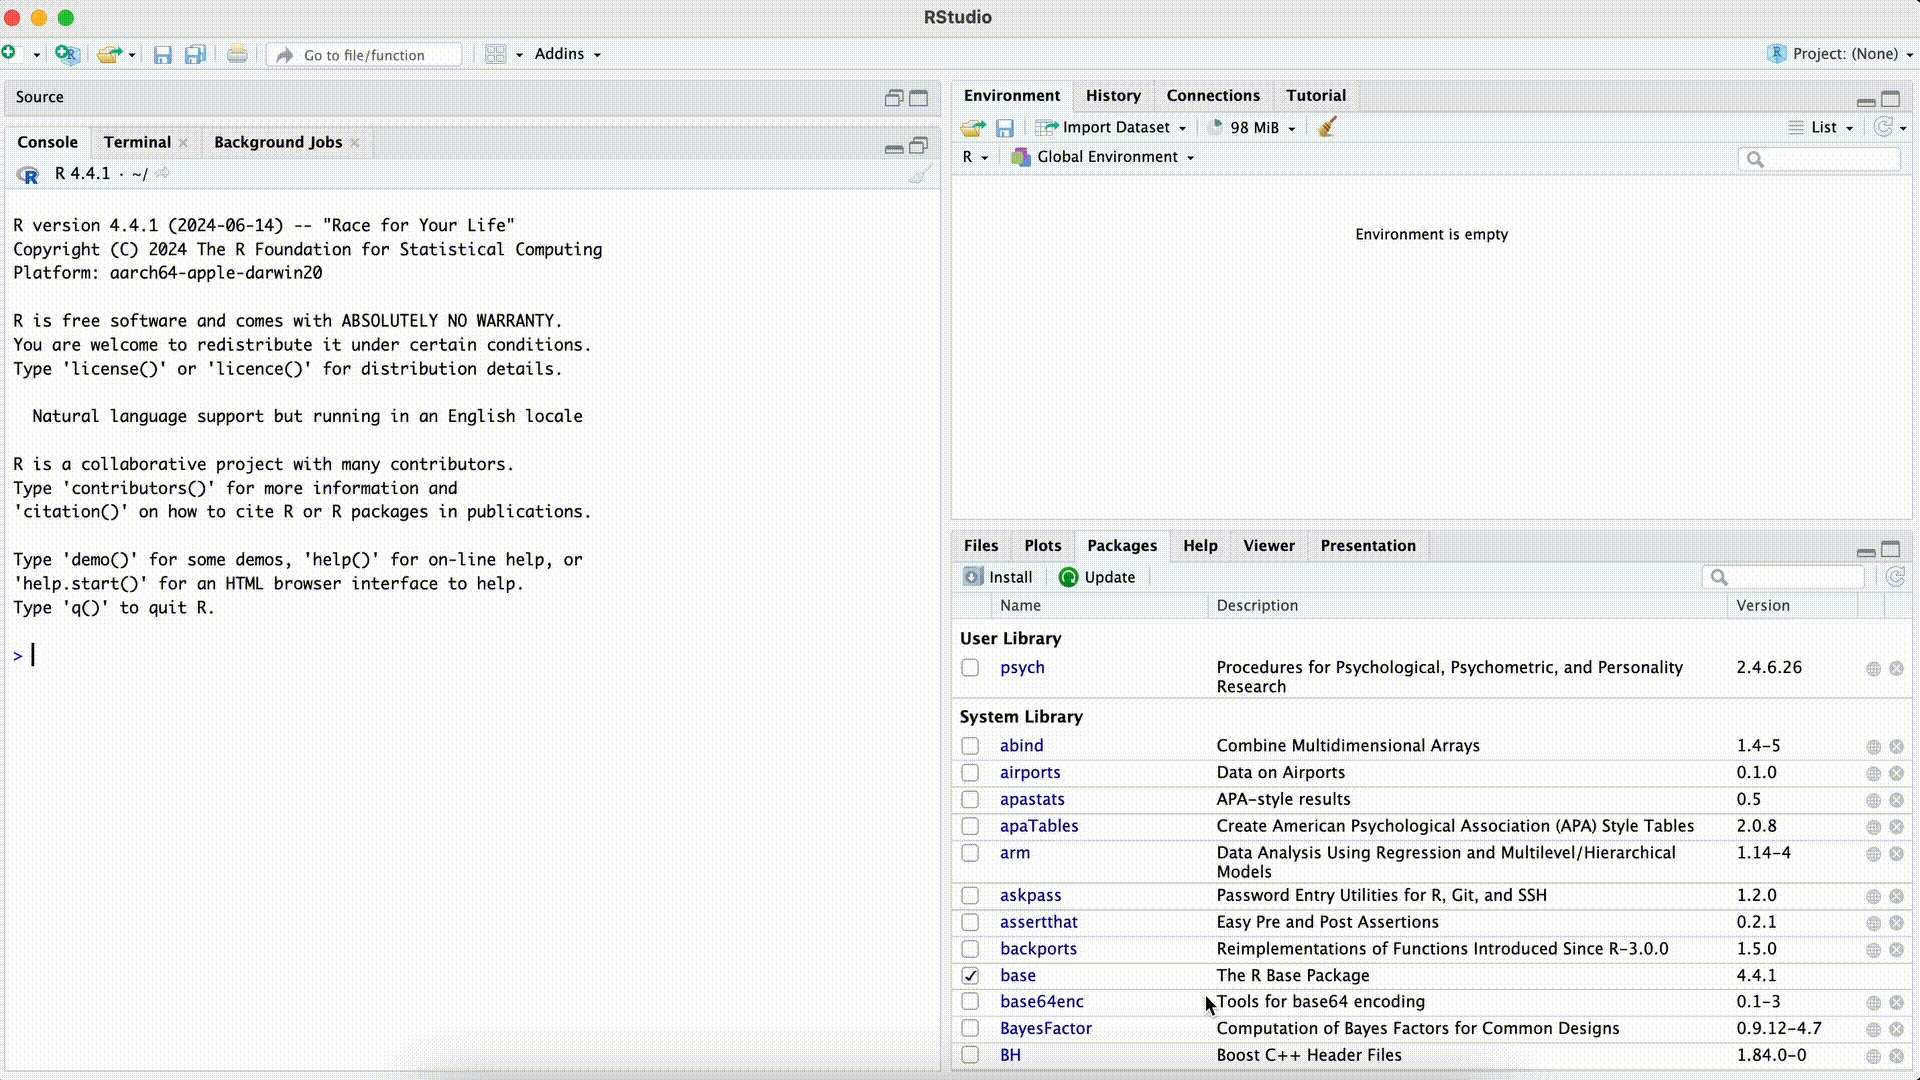Uncheck the base package checkbox
The image size is (1920, 1080).
(x=970, y=975)
